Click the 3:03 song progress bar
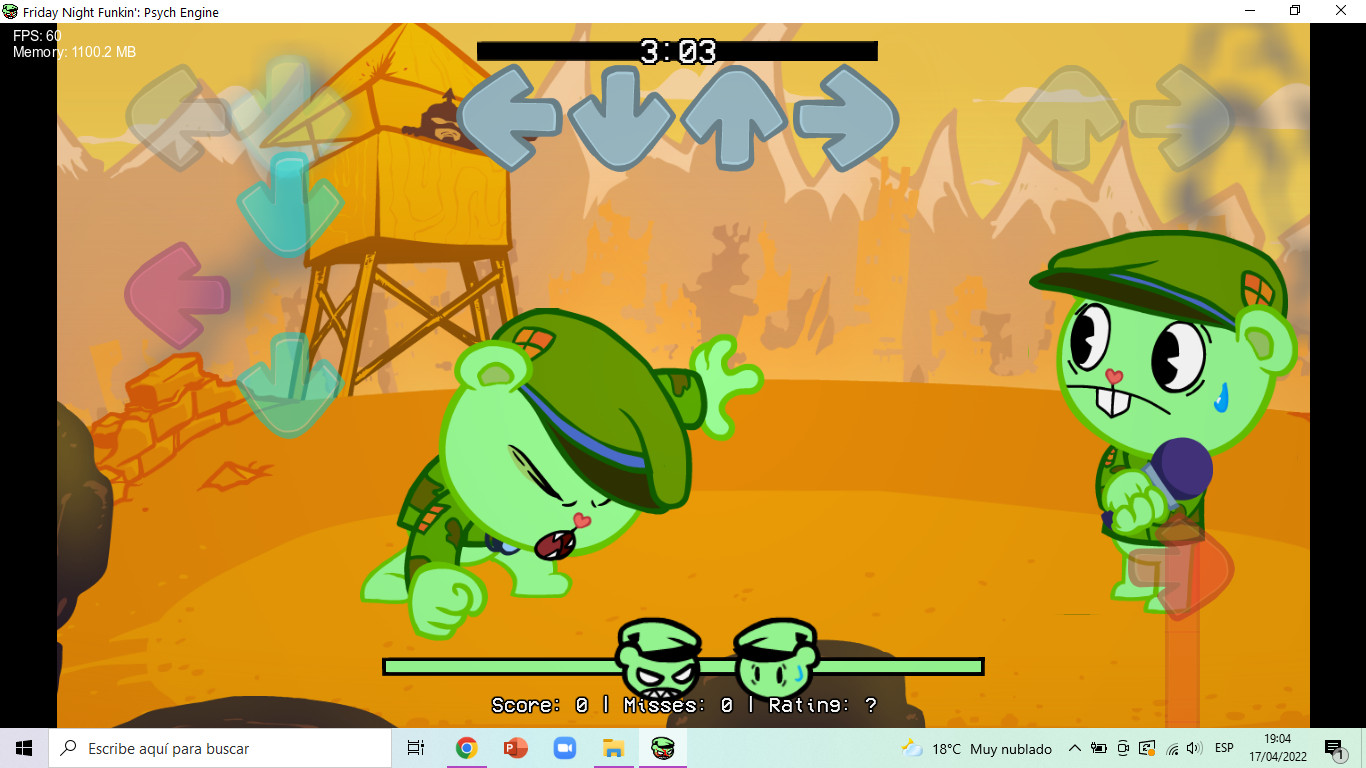 pyautogui.click(x=678, y=50)
